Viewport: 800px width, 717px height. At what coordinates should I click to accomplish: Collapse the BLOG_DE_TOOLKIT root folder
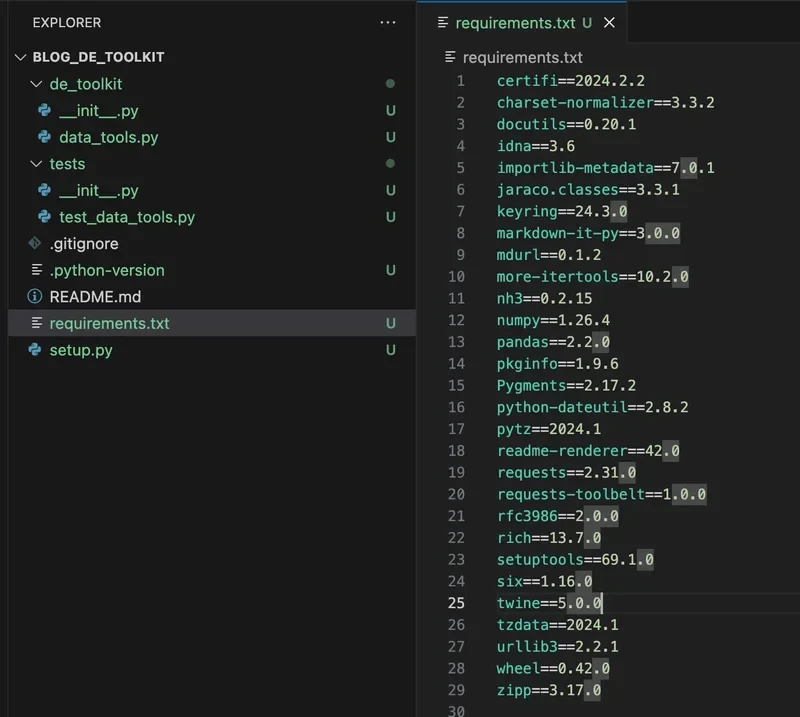click(20, 57)
